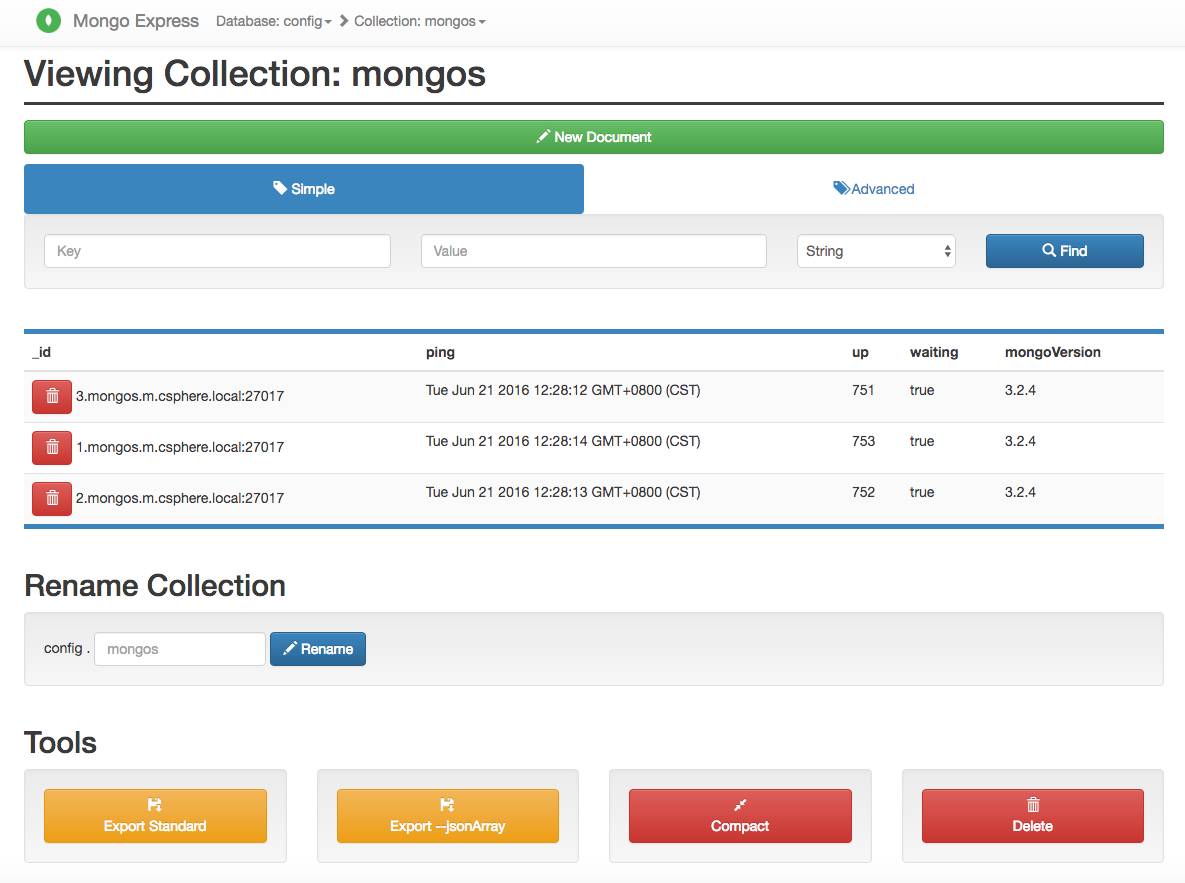Delete the mongos collection
1185x883 pixels.
(1032, 815)
